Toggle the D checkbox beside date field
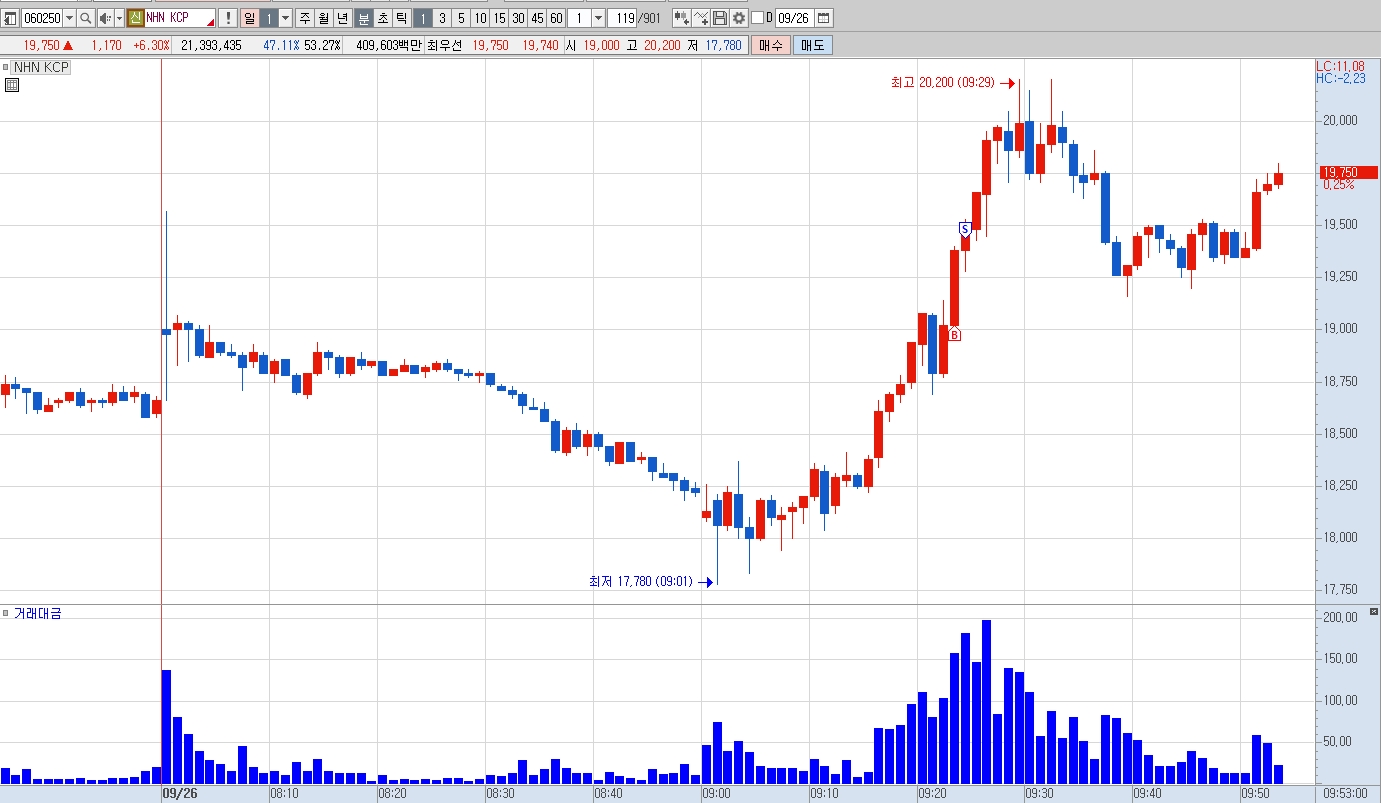Screen dimensions: 1381x803 tap(757, 18)
